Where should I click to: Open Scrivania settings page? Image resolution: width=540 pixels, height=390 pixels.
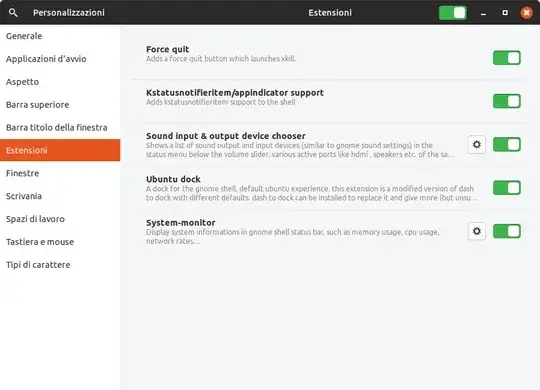[x=60, y=196]
